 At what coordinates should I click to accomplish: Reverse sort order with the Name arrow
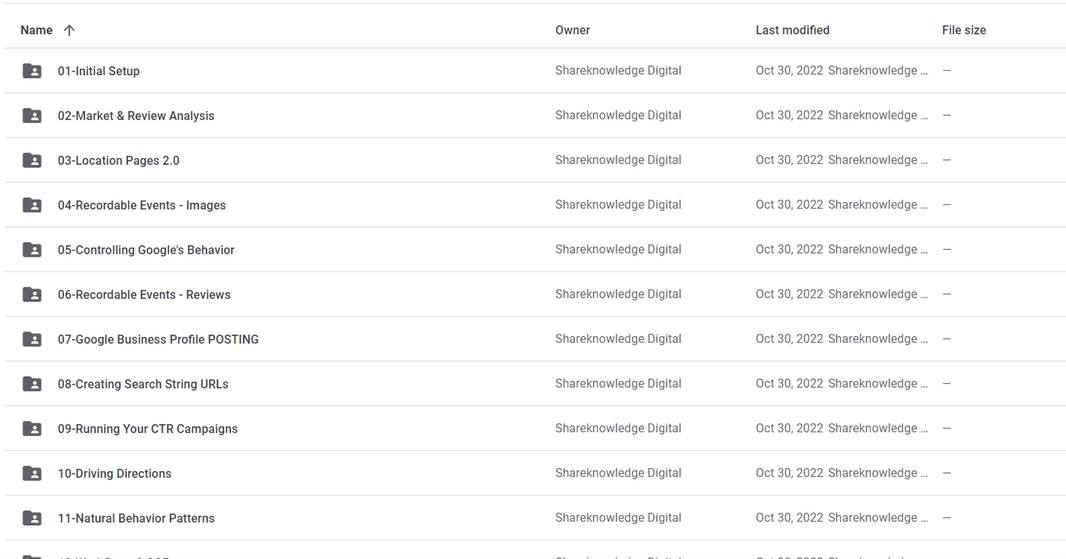69,30
